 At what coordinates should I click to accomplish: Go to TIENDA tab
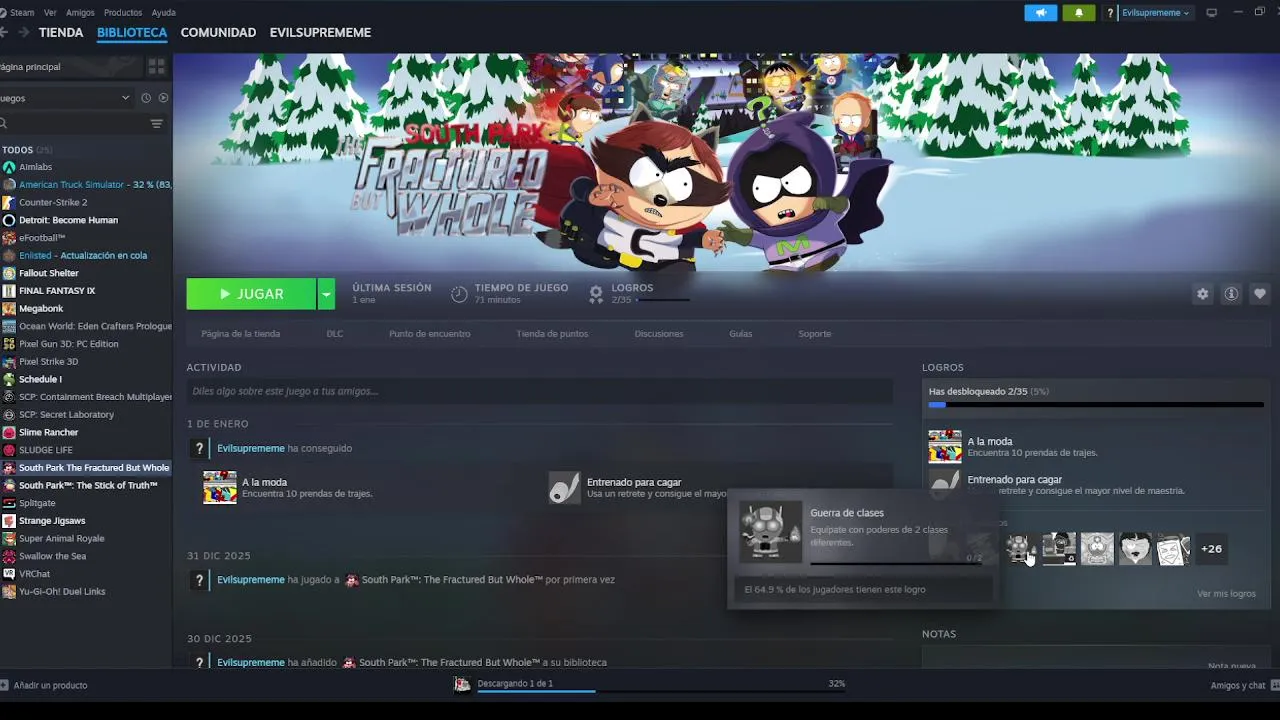(61, 32)
